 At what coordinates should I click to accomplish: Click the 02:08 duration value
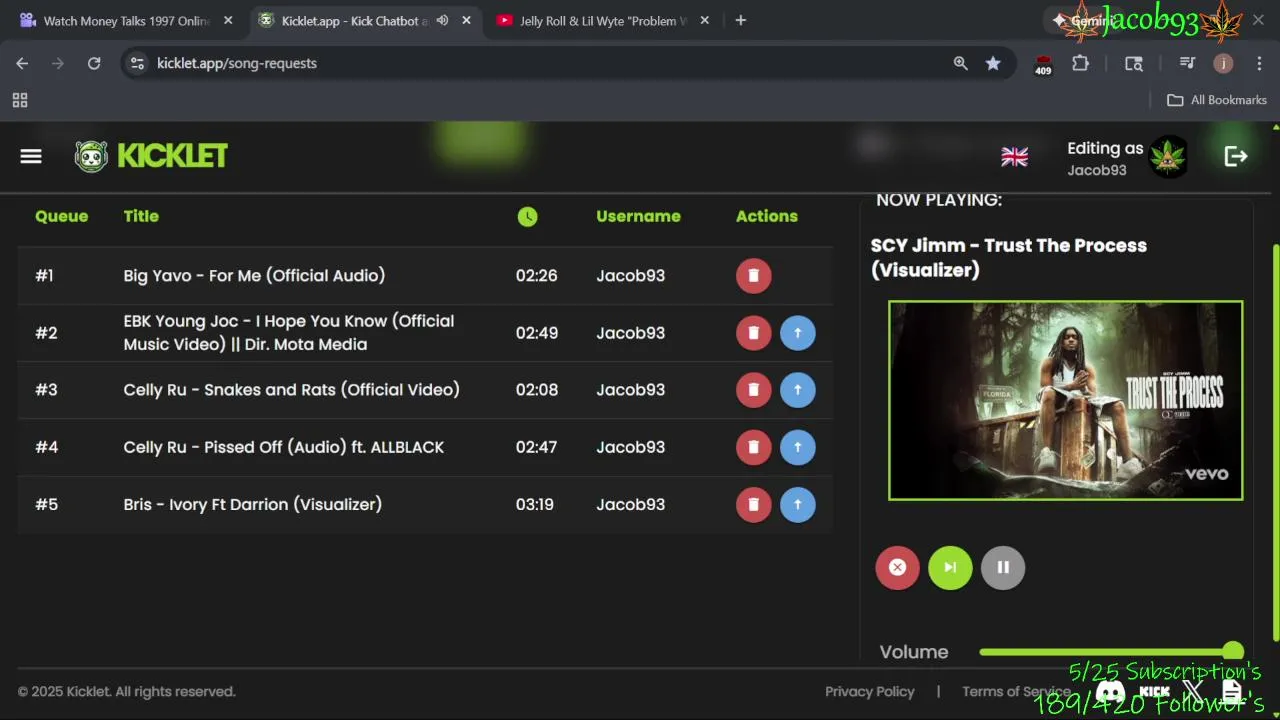coord(537,390)
